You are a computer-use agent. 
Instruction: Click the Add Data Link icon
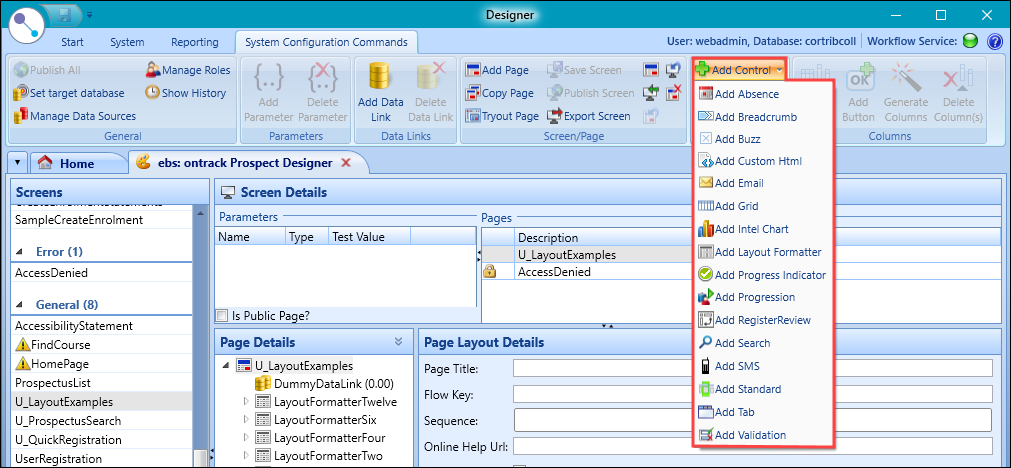click(380, 78)
